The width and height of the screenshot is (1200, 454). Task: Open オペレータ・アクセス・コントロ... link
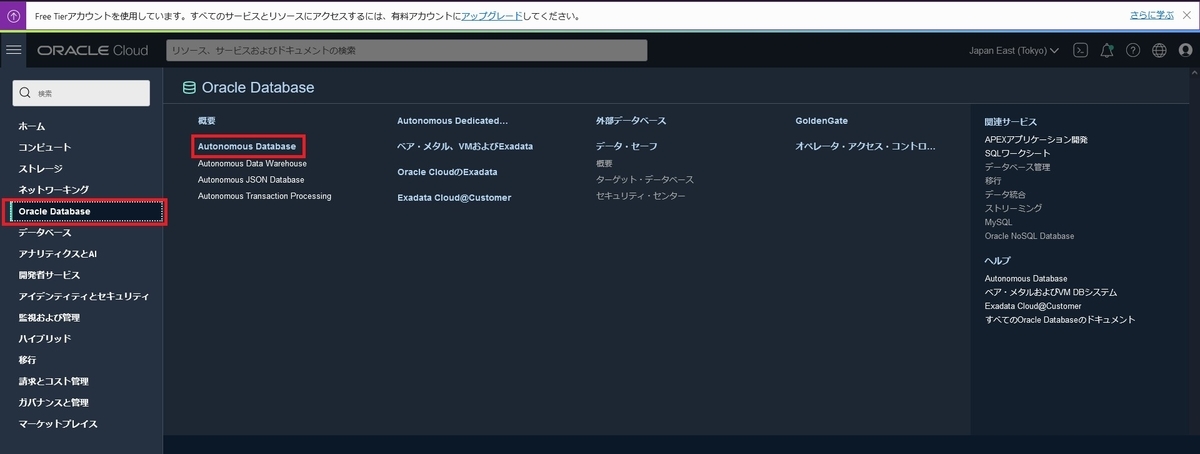[866, 146]
